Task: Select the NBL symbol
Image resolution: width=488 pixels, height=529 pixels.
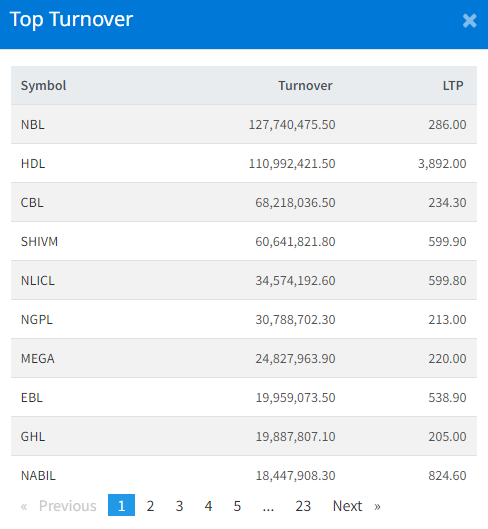Action: (x=33, y=124)
